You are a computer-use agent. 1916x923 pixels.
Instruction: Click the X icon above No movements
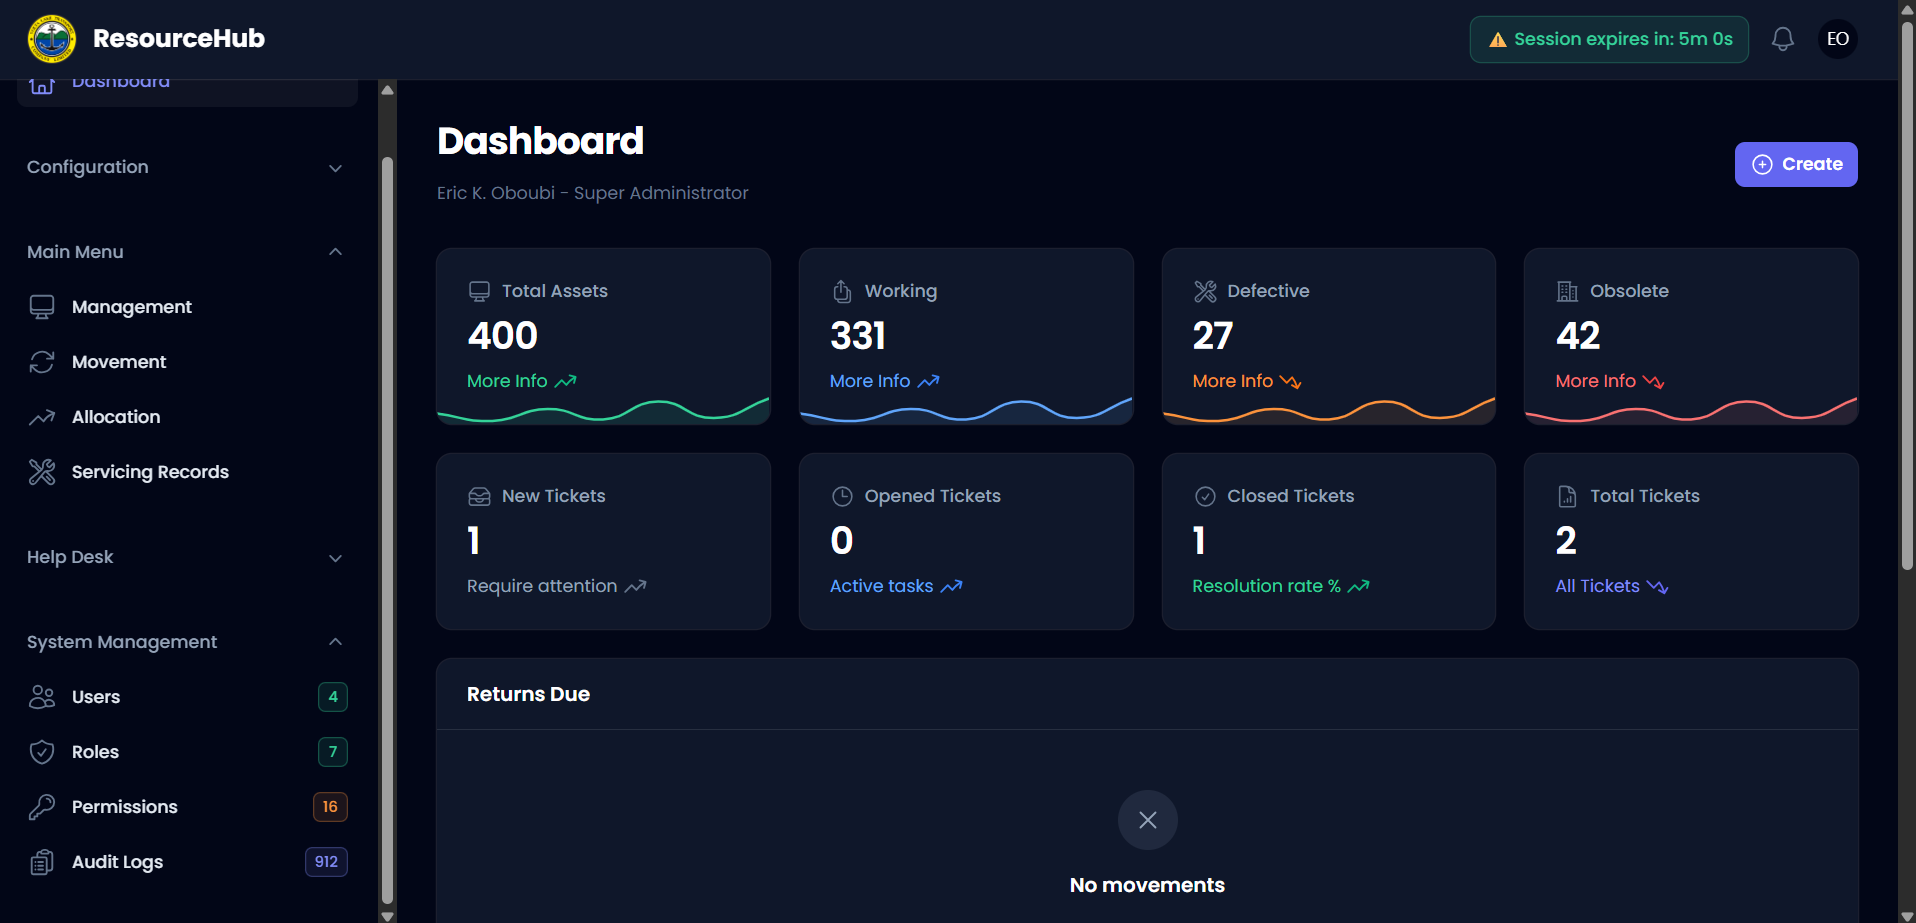[1147, 820]
